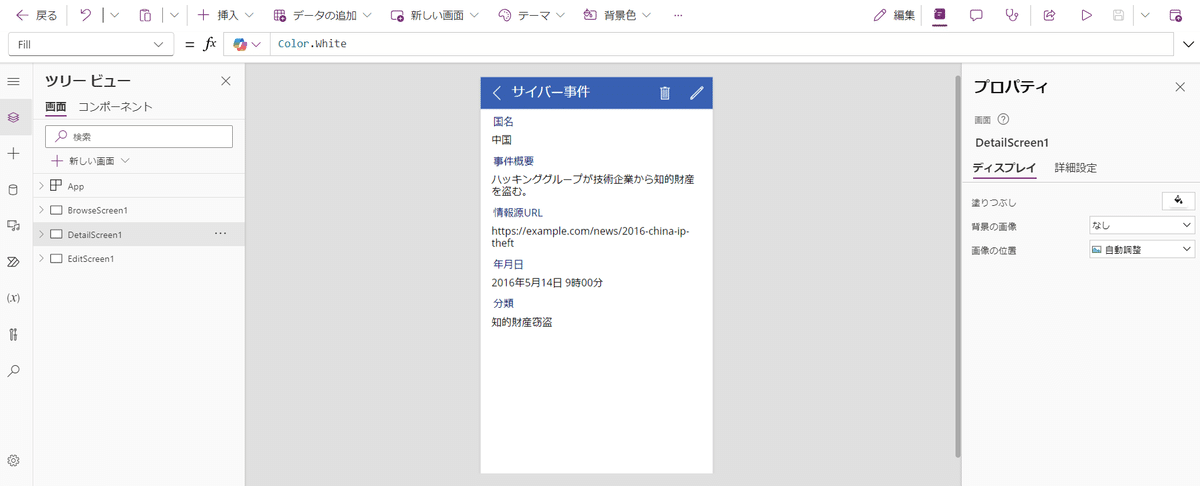Expand the App tree node
1200x486 pixels.
point(41,186)
